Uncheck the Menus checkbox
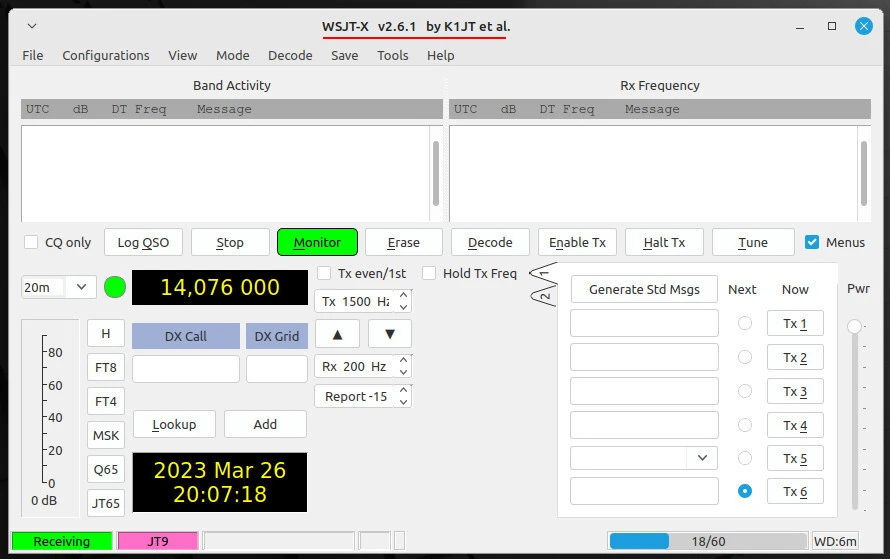890x559 pixels. coord(812,242)
